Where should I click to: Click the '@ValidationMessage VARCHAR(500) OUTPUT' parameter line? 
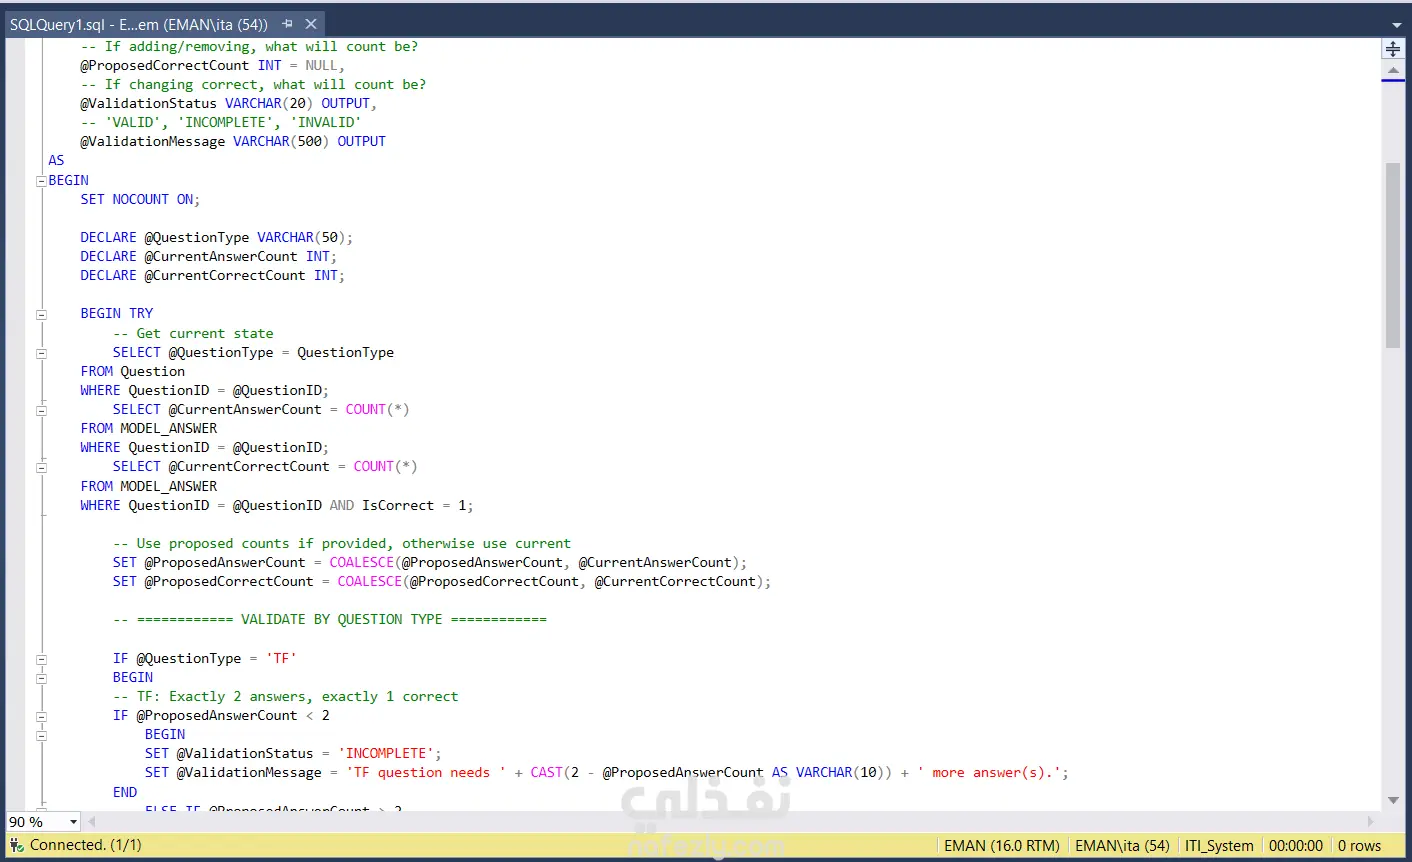pos(233,141)
